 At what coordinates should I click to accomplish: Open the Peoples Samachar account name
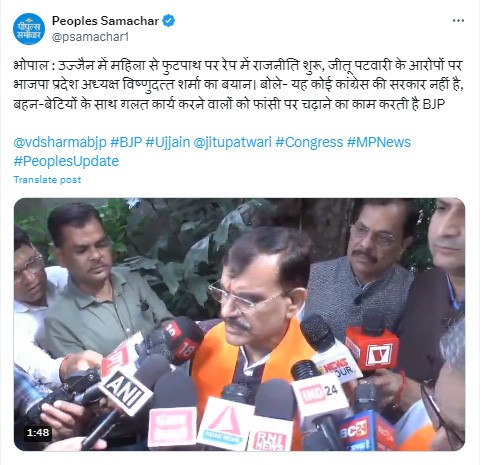point(105,21)
